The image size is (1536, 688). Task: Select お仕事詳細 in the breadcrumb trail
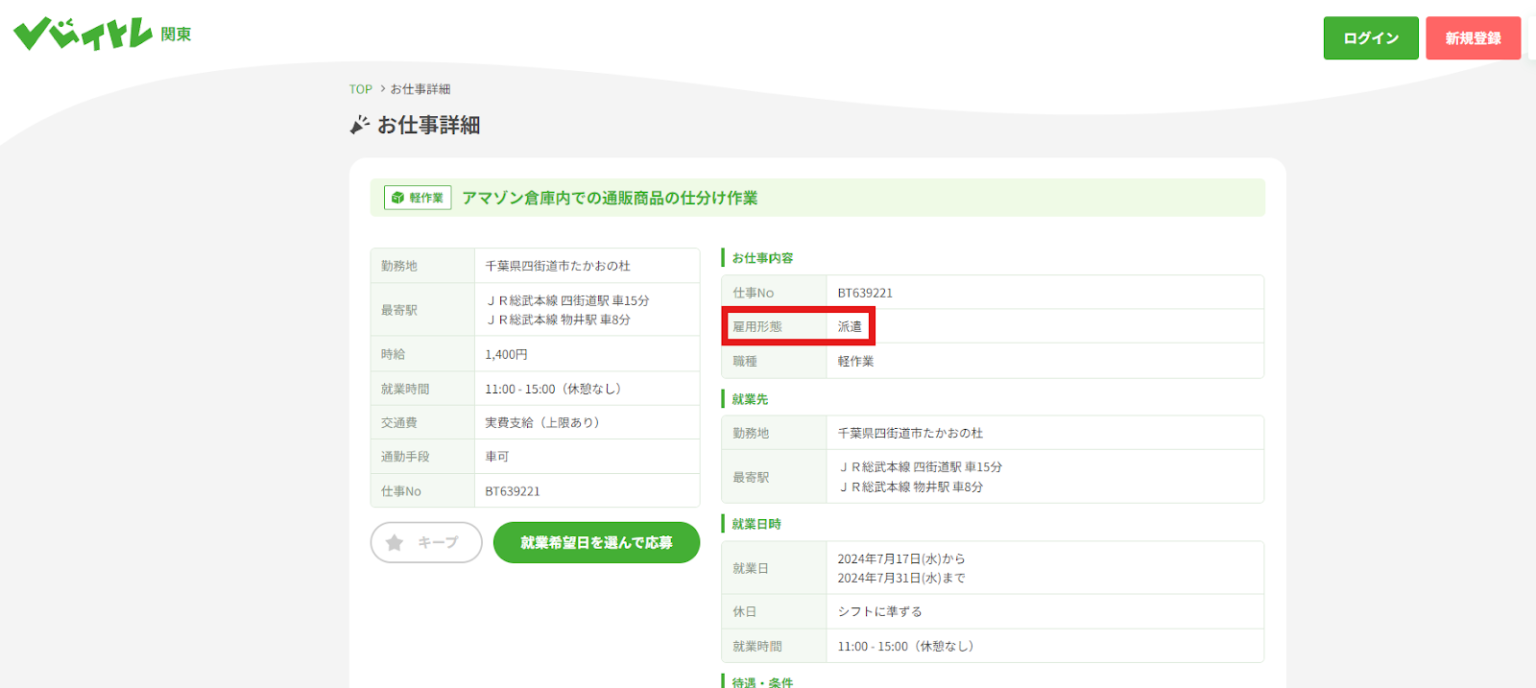[x=420, y=89]
